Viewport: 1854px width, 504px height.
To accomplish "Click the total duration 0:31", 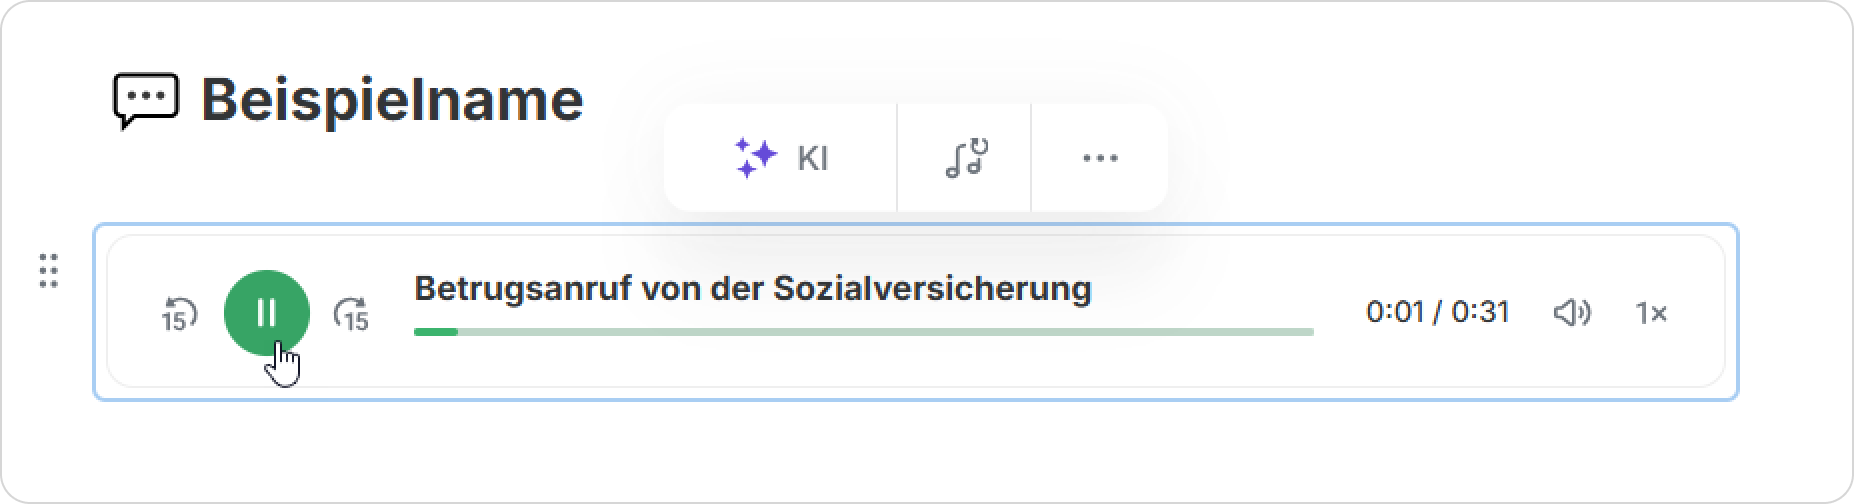I will click(1480, 313).
